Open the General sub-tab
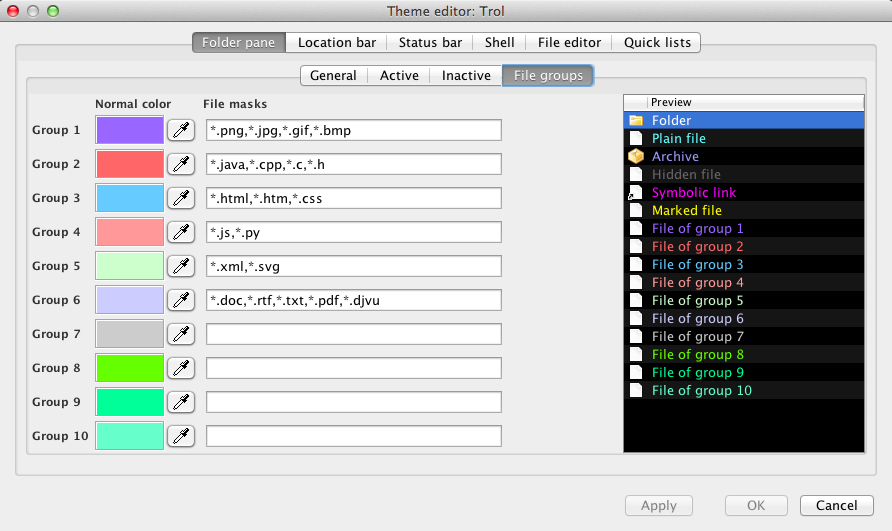This screenshot has height=531, width=892. (333, 76)
